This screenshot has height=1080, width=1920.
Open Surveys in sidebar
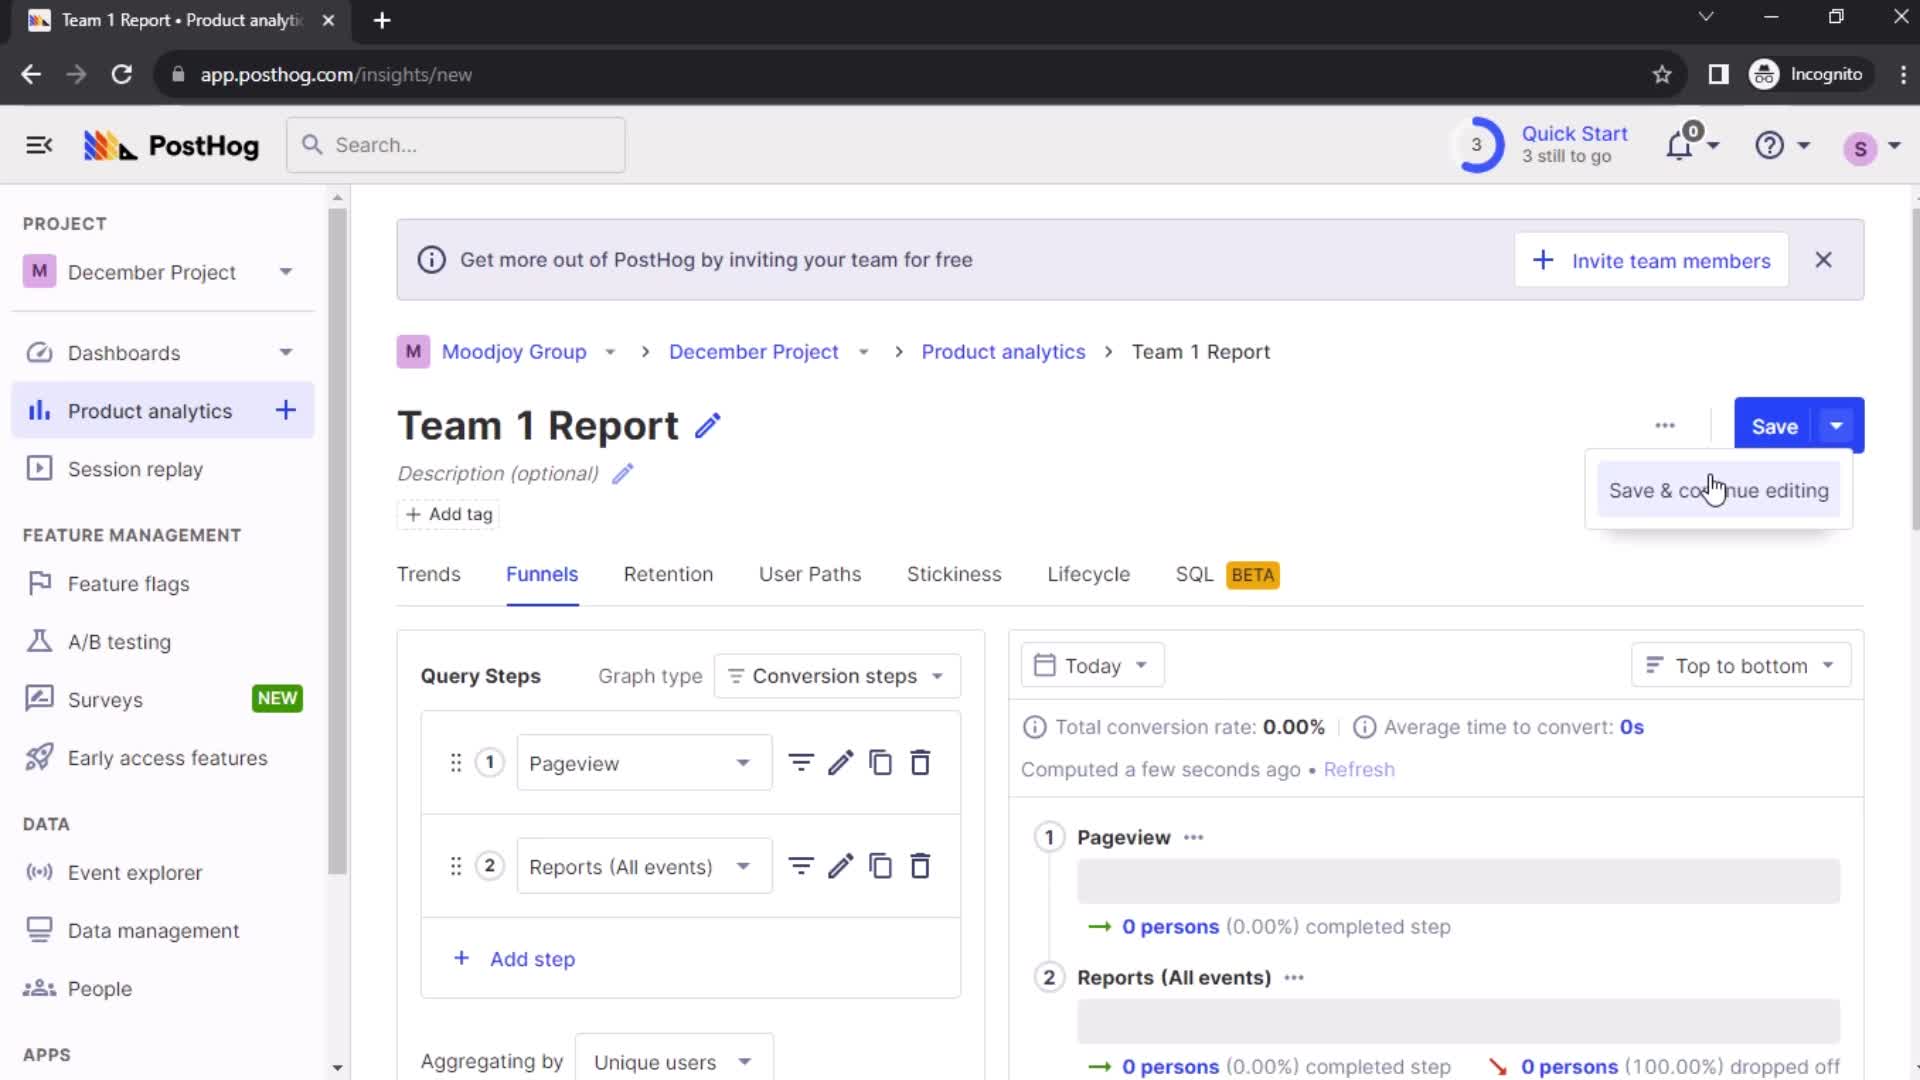click(x=163, y=700)
